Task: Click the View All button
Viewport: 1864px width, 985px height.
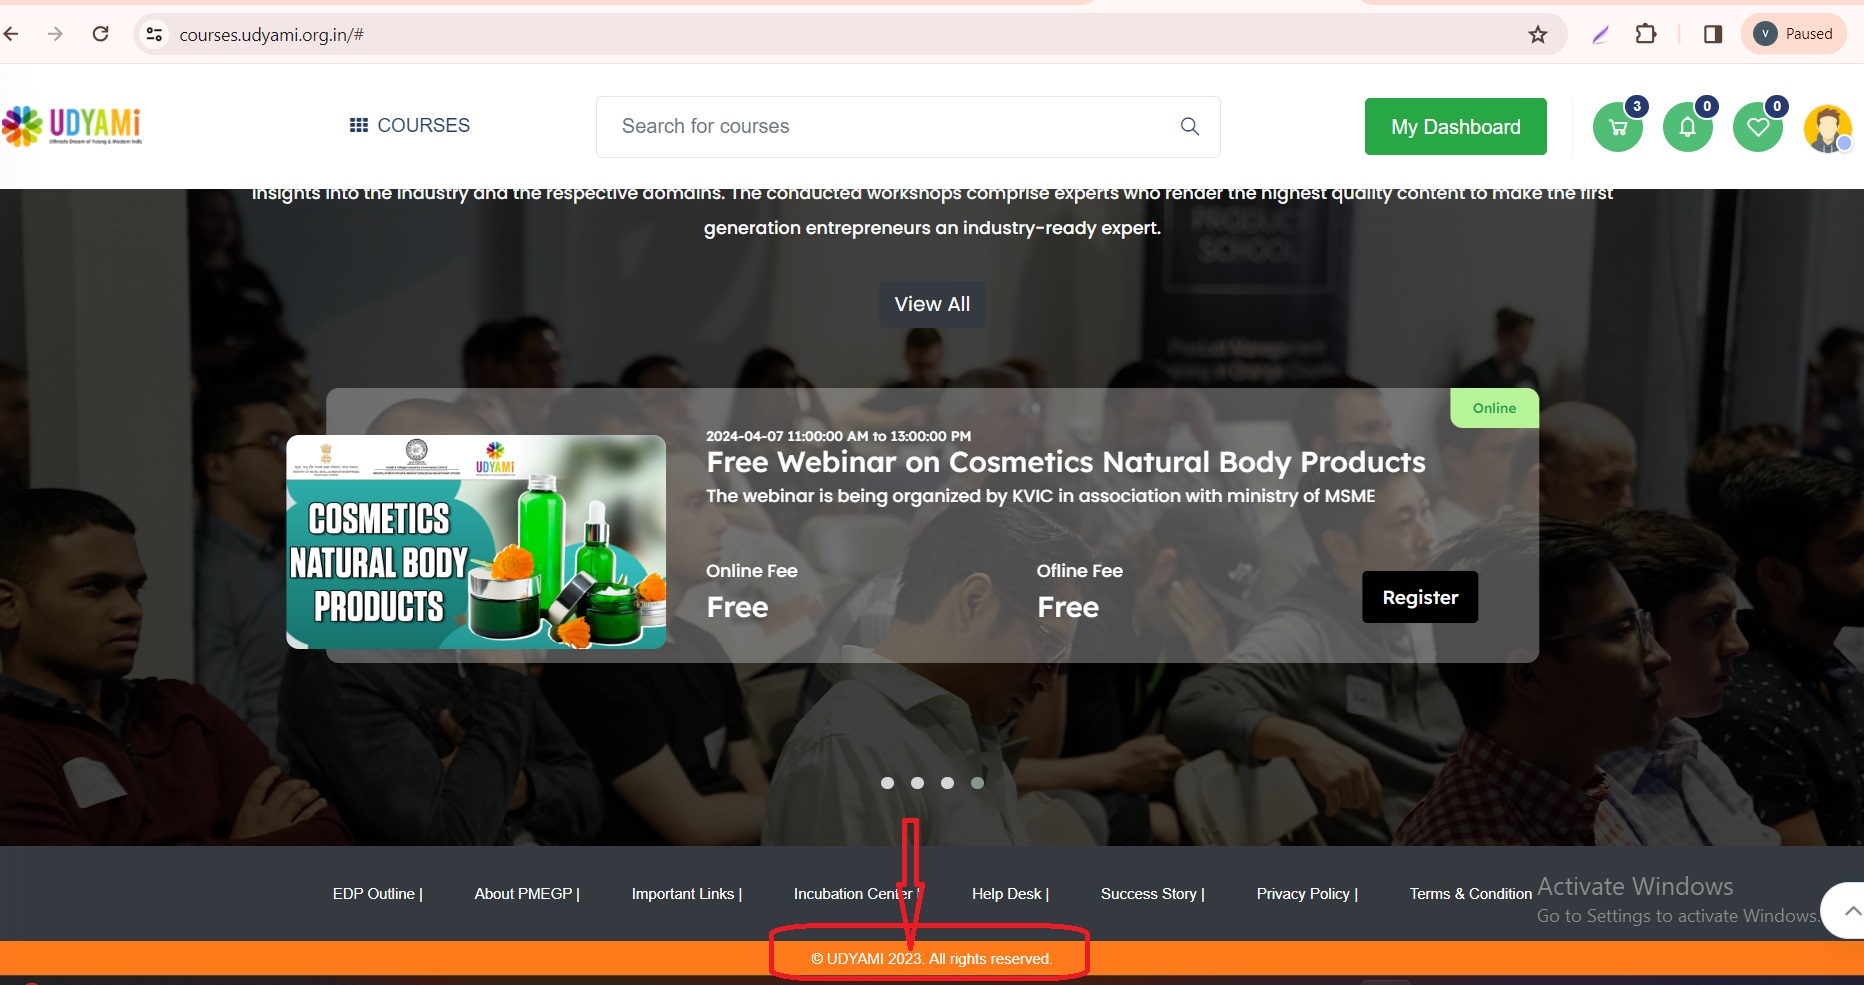Action: tap(931, 304)
